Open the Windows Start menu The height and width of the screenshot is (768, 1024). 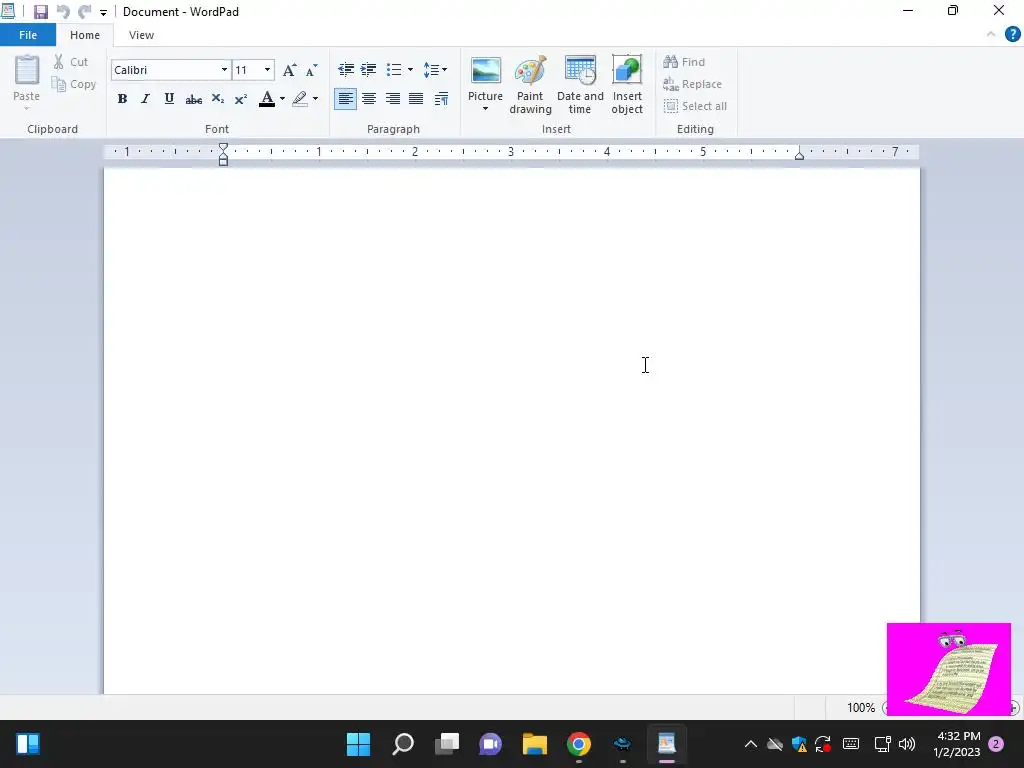(x=358, y=744)
